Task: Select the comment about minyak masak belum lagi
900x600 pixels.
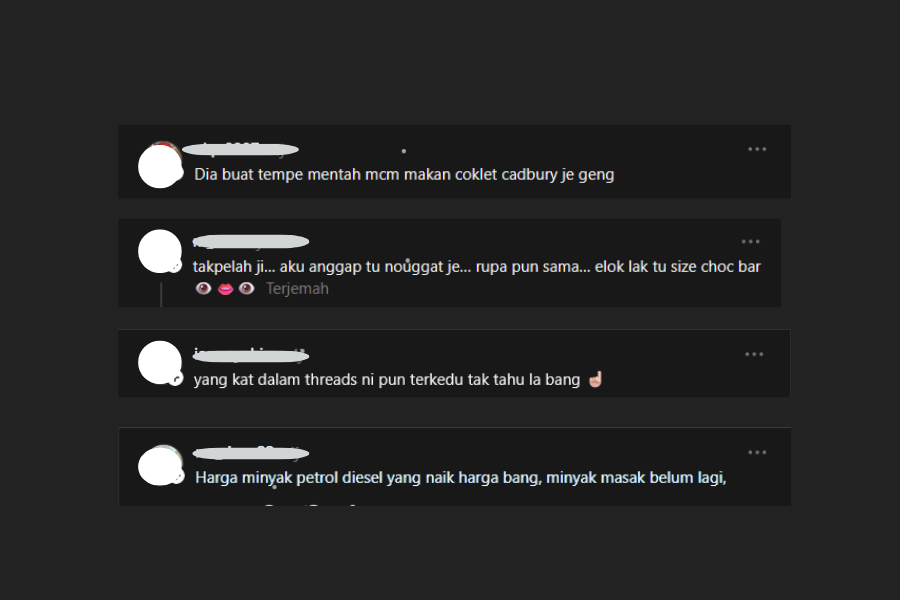Action: [461, 478]
